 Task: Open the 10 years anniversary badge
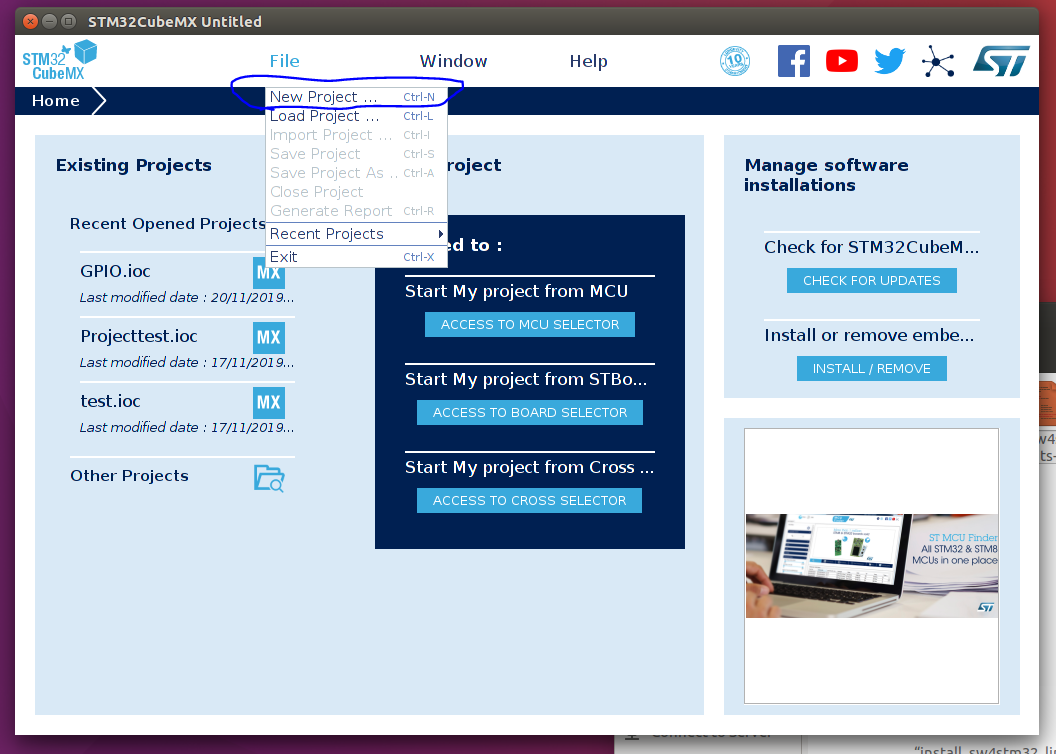point(735,61)
